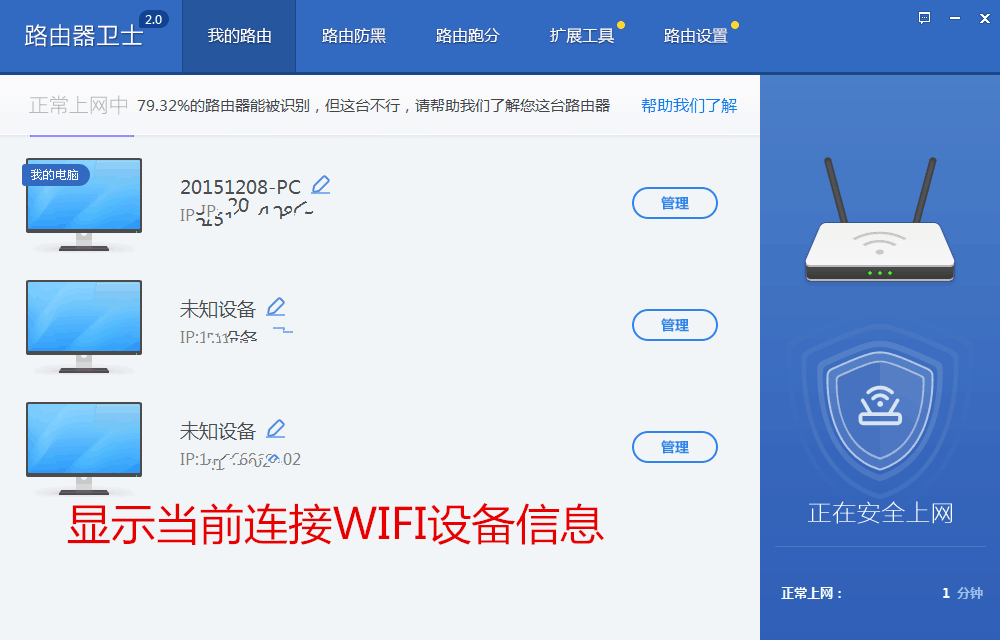Open the 路由跑分 tab
Image resolution: width=1000 pixels, height=640 pixels.
click(x=467, y=36)
